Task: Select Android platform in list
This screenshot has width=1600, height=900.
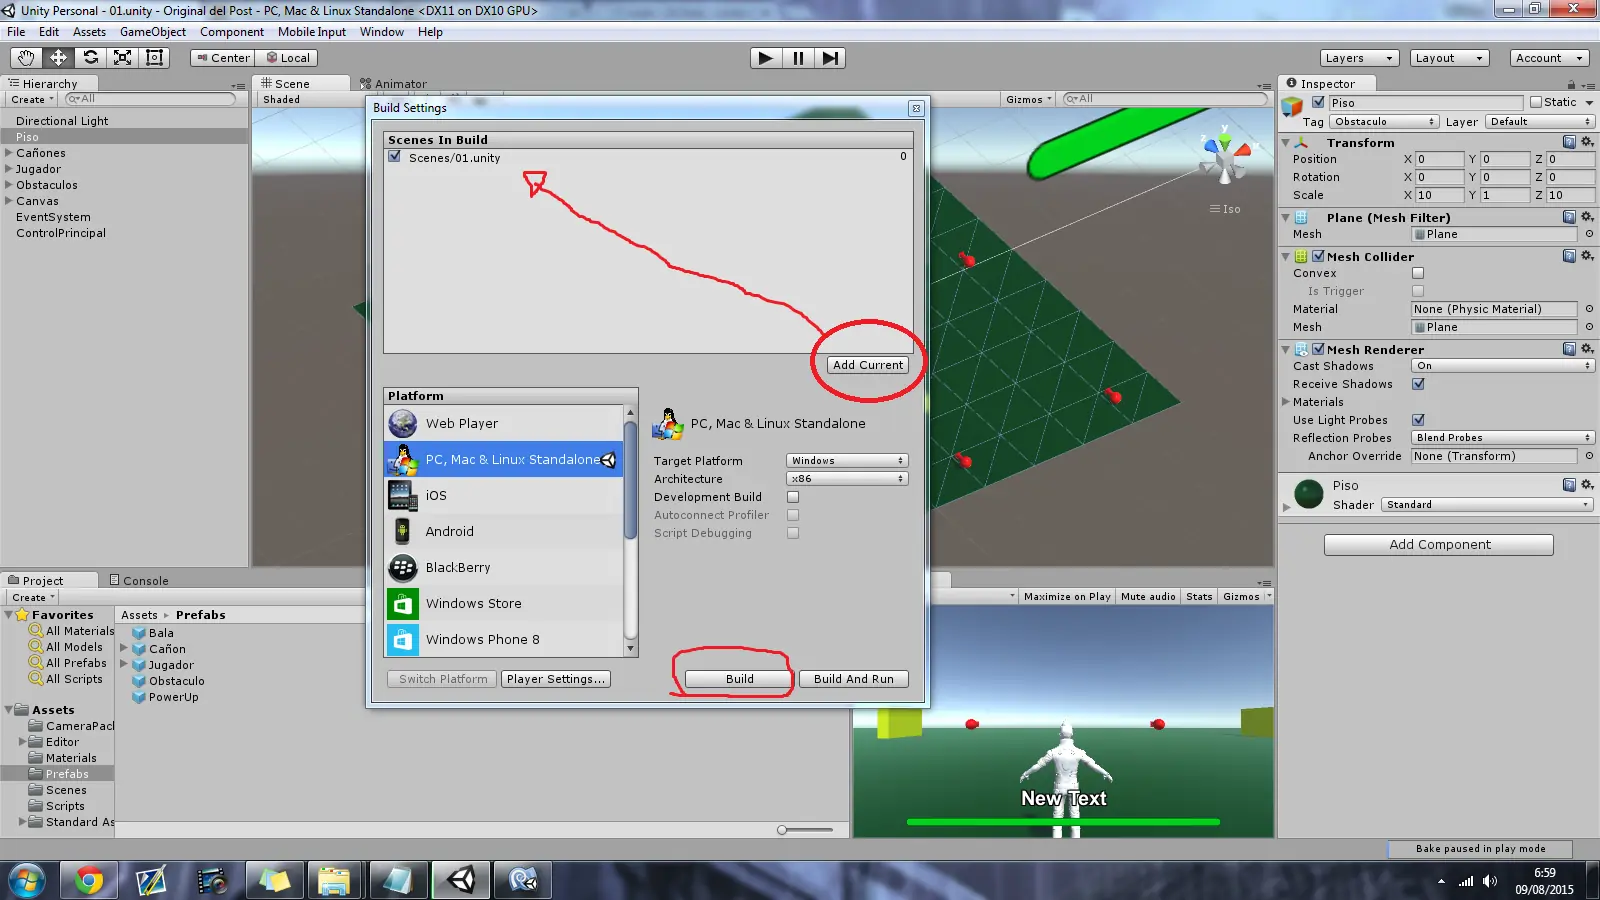Action: pyautogui.click(x=504, y=532)
